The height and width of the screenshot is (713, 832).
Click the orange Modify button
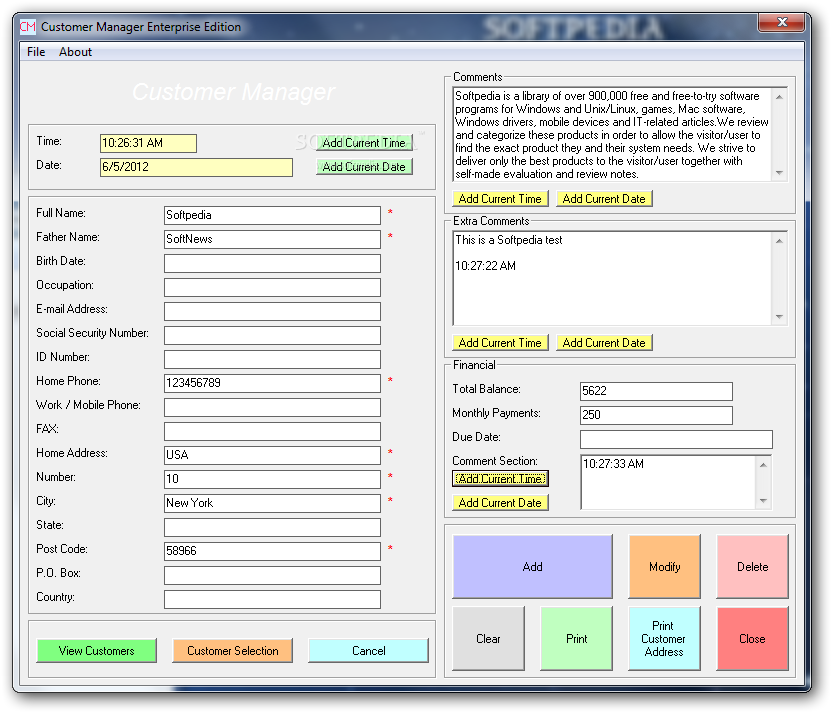[664, 567]
